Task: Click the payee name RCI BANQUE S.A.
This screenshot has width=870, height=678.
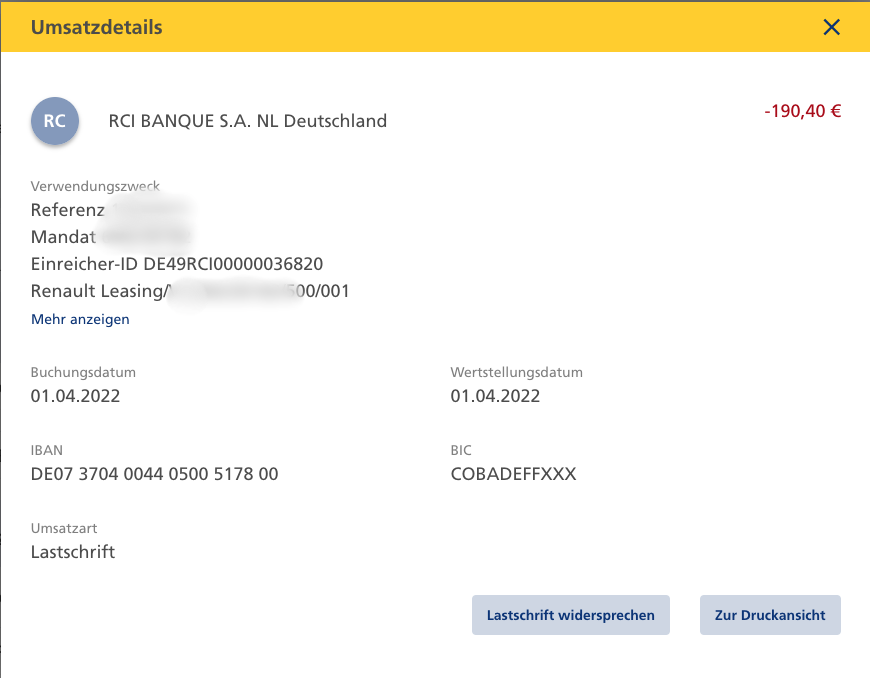Action: 247,121
